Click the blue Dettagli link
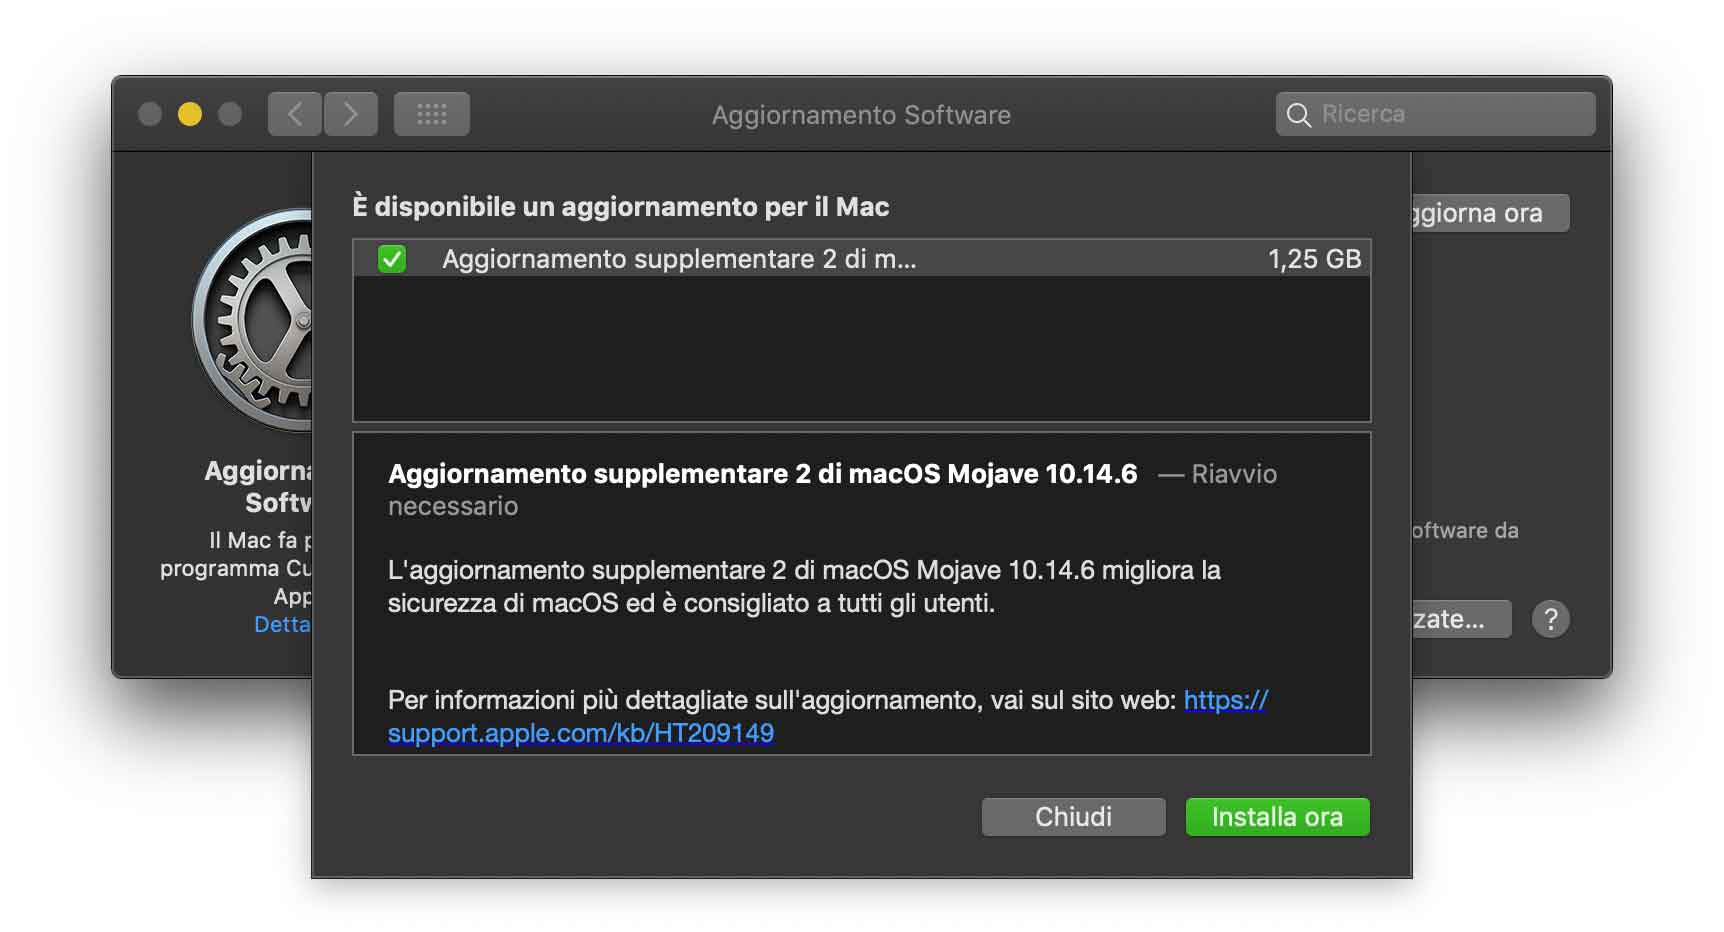The width and height of the screenshot is (1724, 932). (282, 625)
